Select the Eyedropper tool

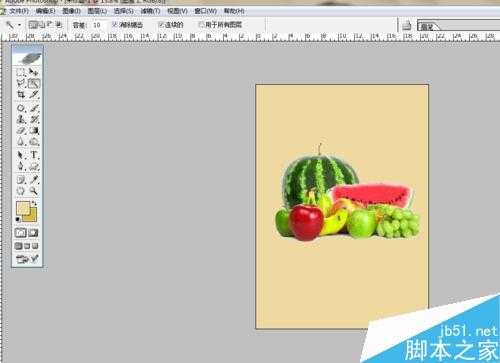(x=34, y=180)
